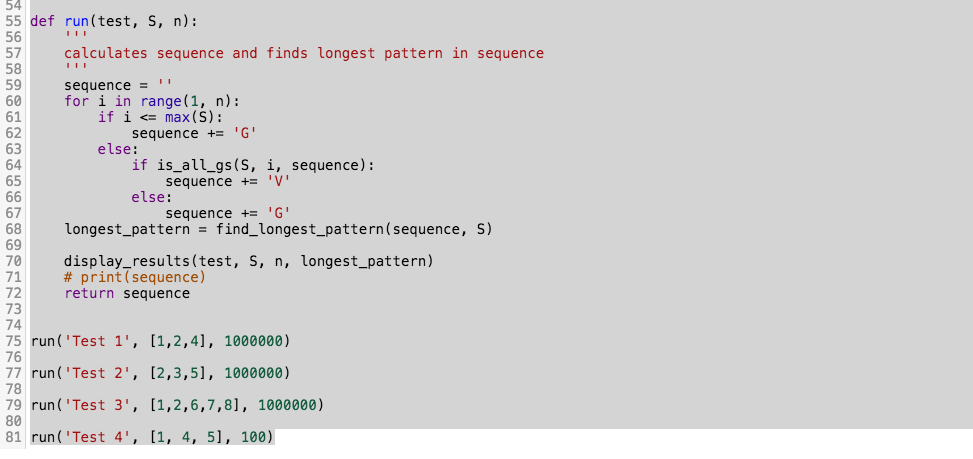Click line number 55 in the gutter
Image resolution: width=973 pixels, height=459 pixels.
click(14, 21)
